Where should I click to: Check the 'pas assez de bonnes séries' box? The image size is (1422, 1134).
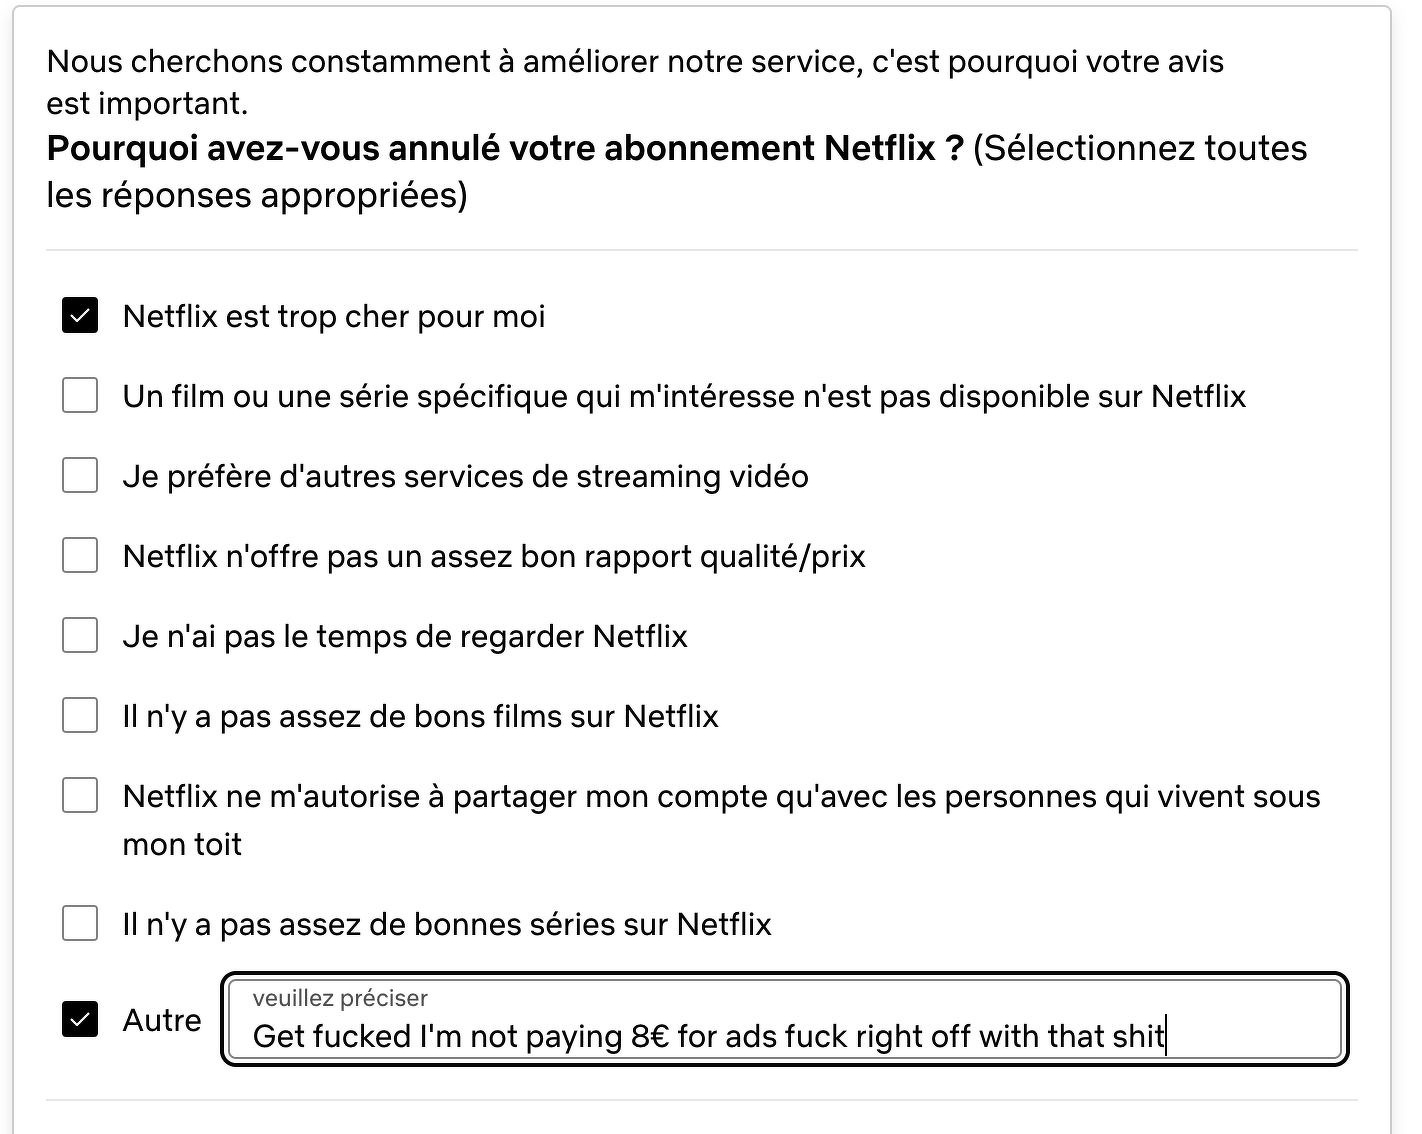tap(80, 923)
